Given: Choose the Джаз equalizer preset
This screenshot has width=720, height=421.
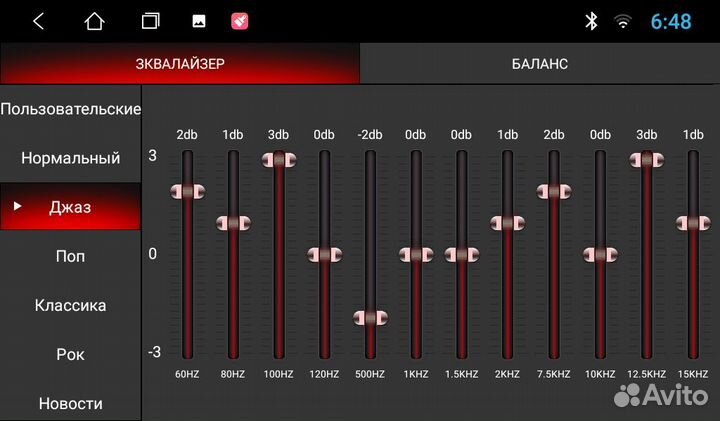Looking at the screenshot, I should click(x=70, y=207).
